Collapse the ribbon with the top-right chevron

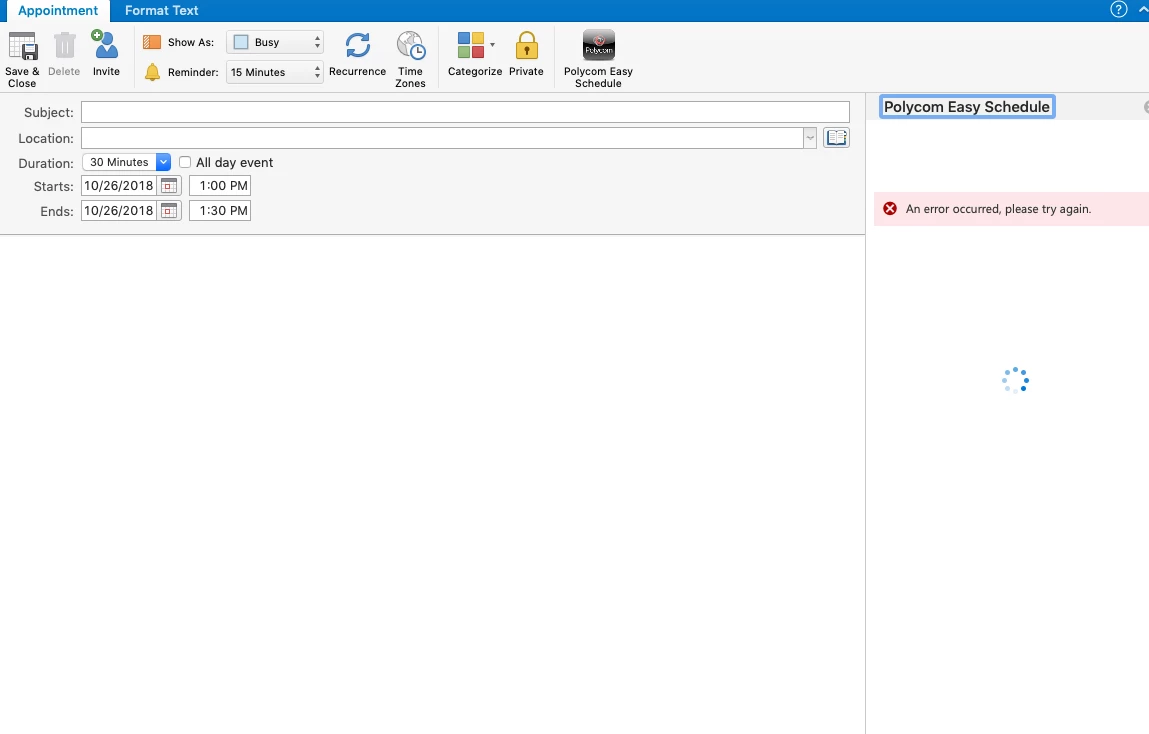click(1143, 9)
